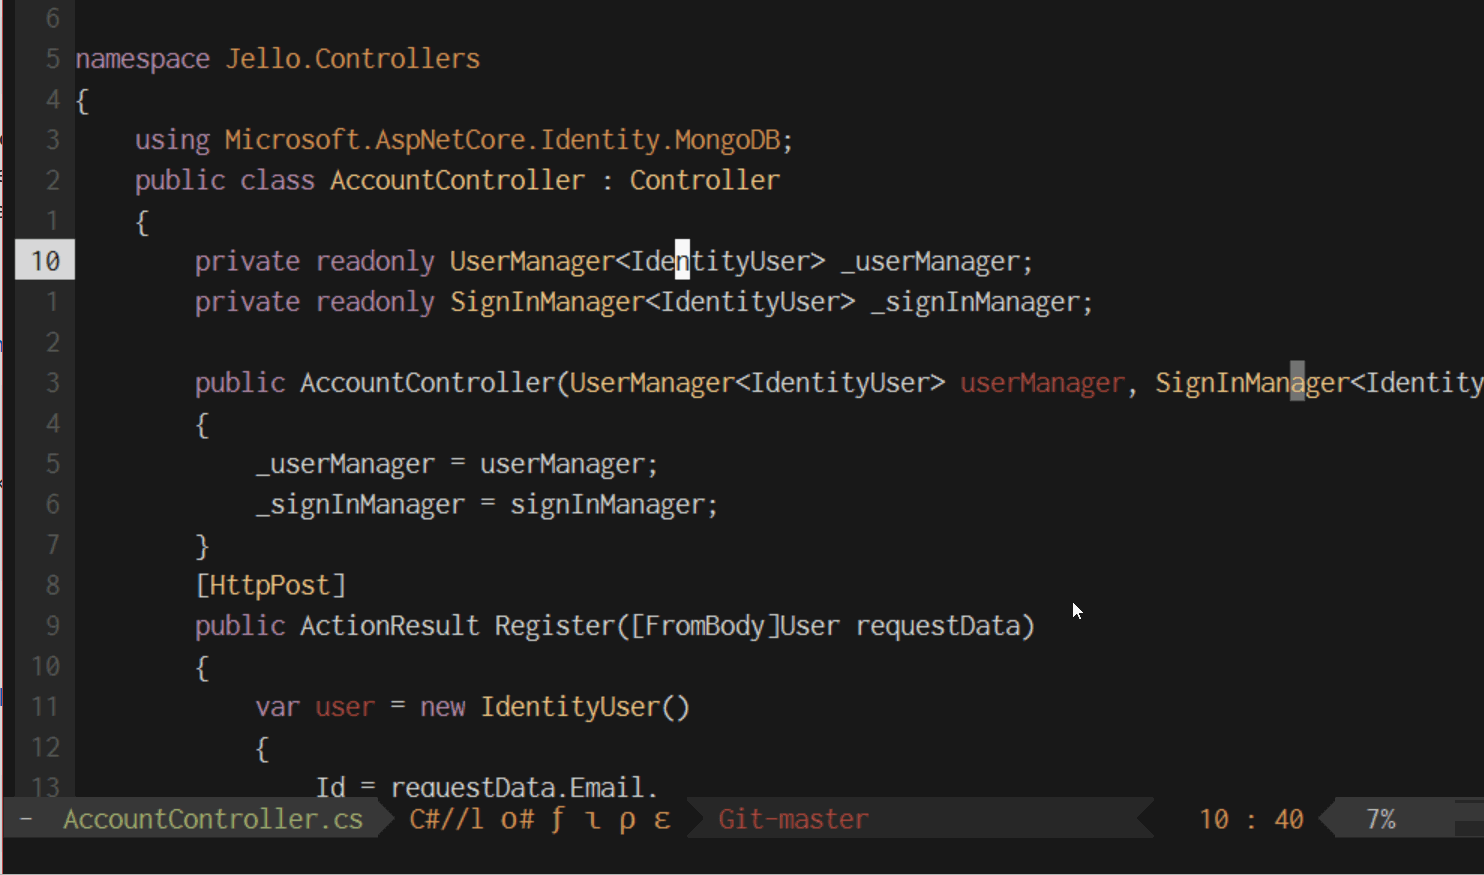Open the Git-master branch segment
The image size is (1484, 875).
point(793,819)
